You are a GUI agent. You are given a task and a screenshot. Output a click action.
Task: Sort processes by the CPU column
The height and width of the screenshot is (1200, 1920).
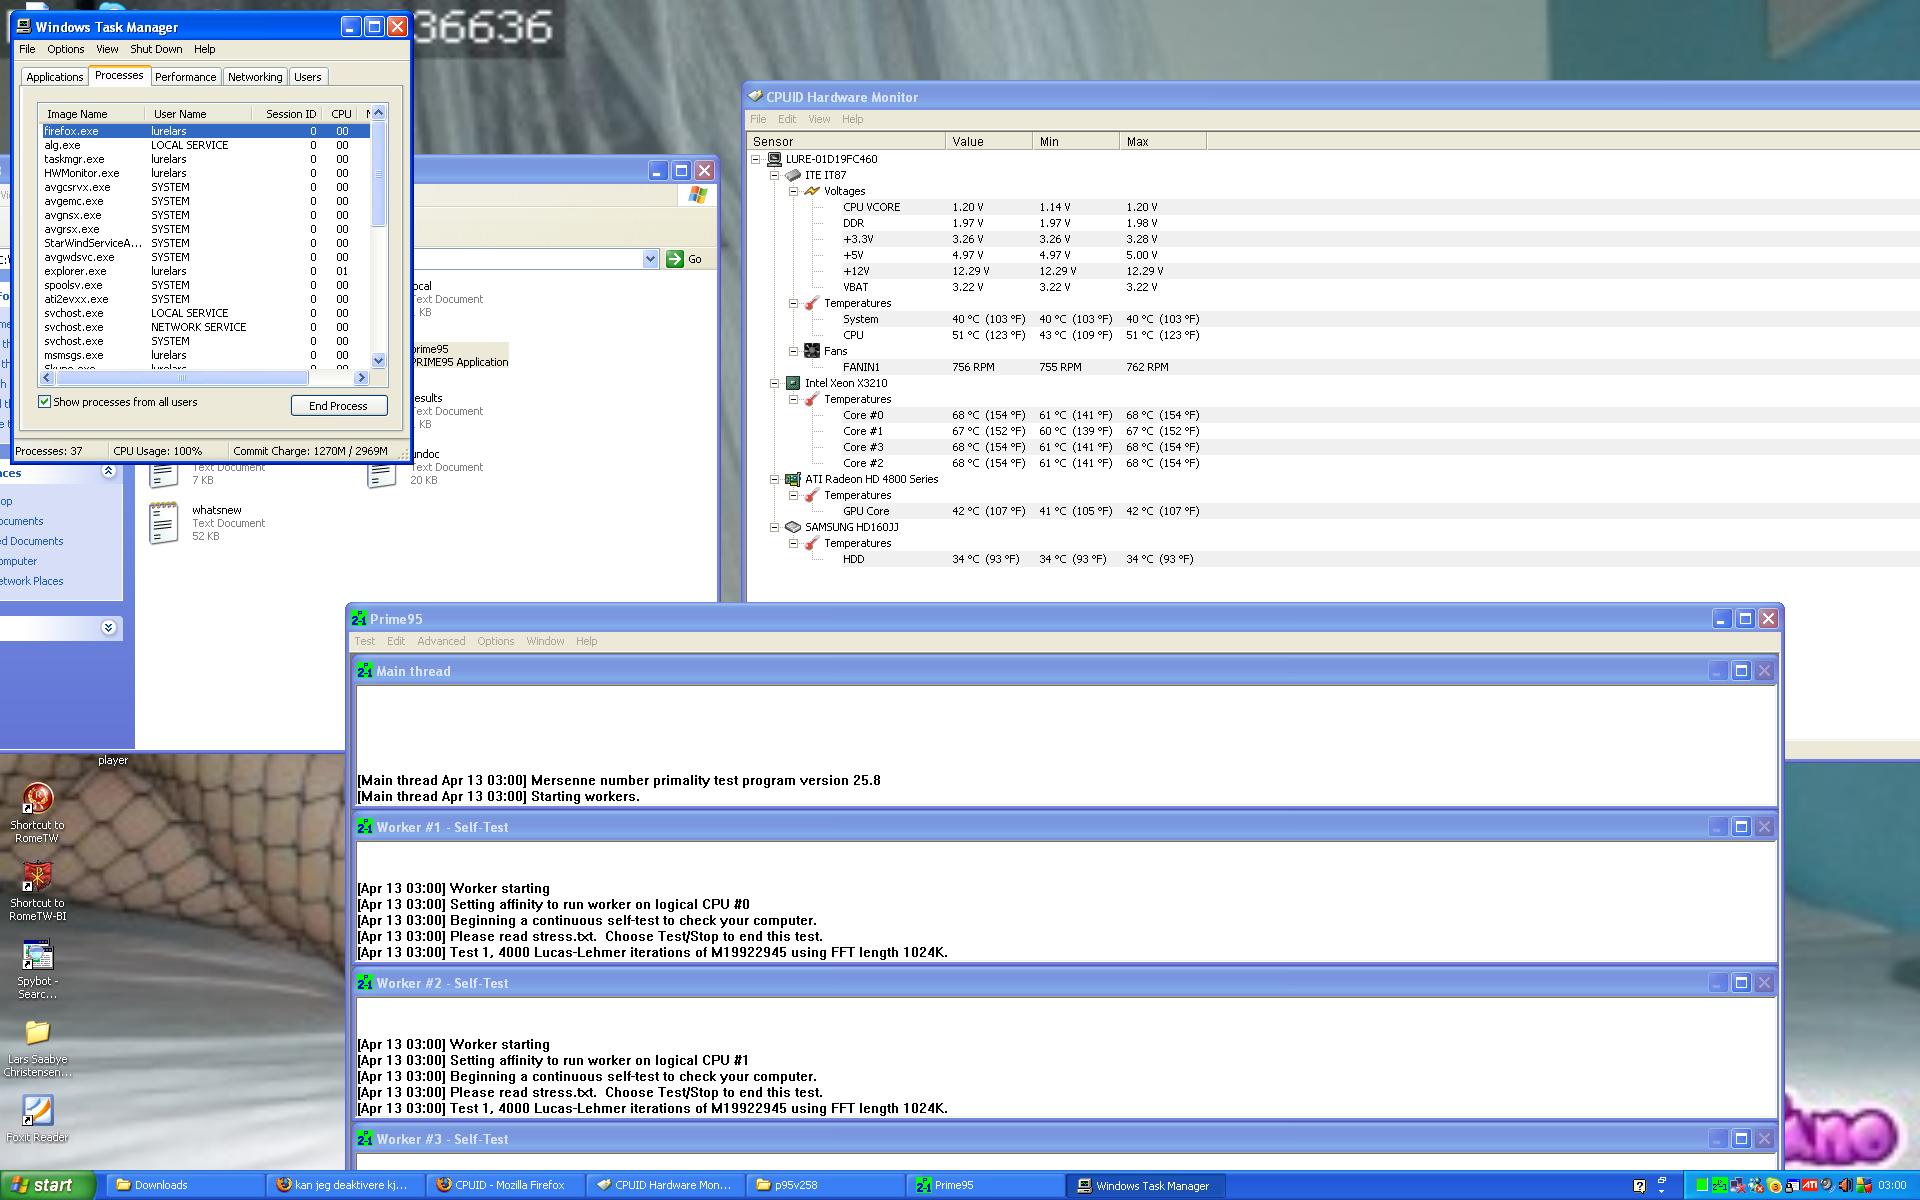(341, 114)
